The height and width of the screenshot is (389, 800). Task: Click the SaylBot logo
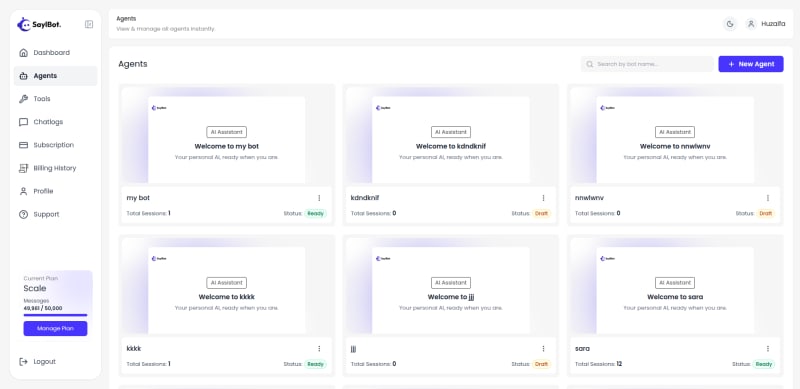(x=39, y=24)
